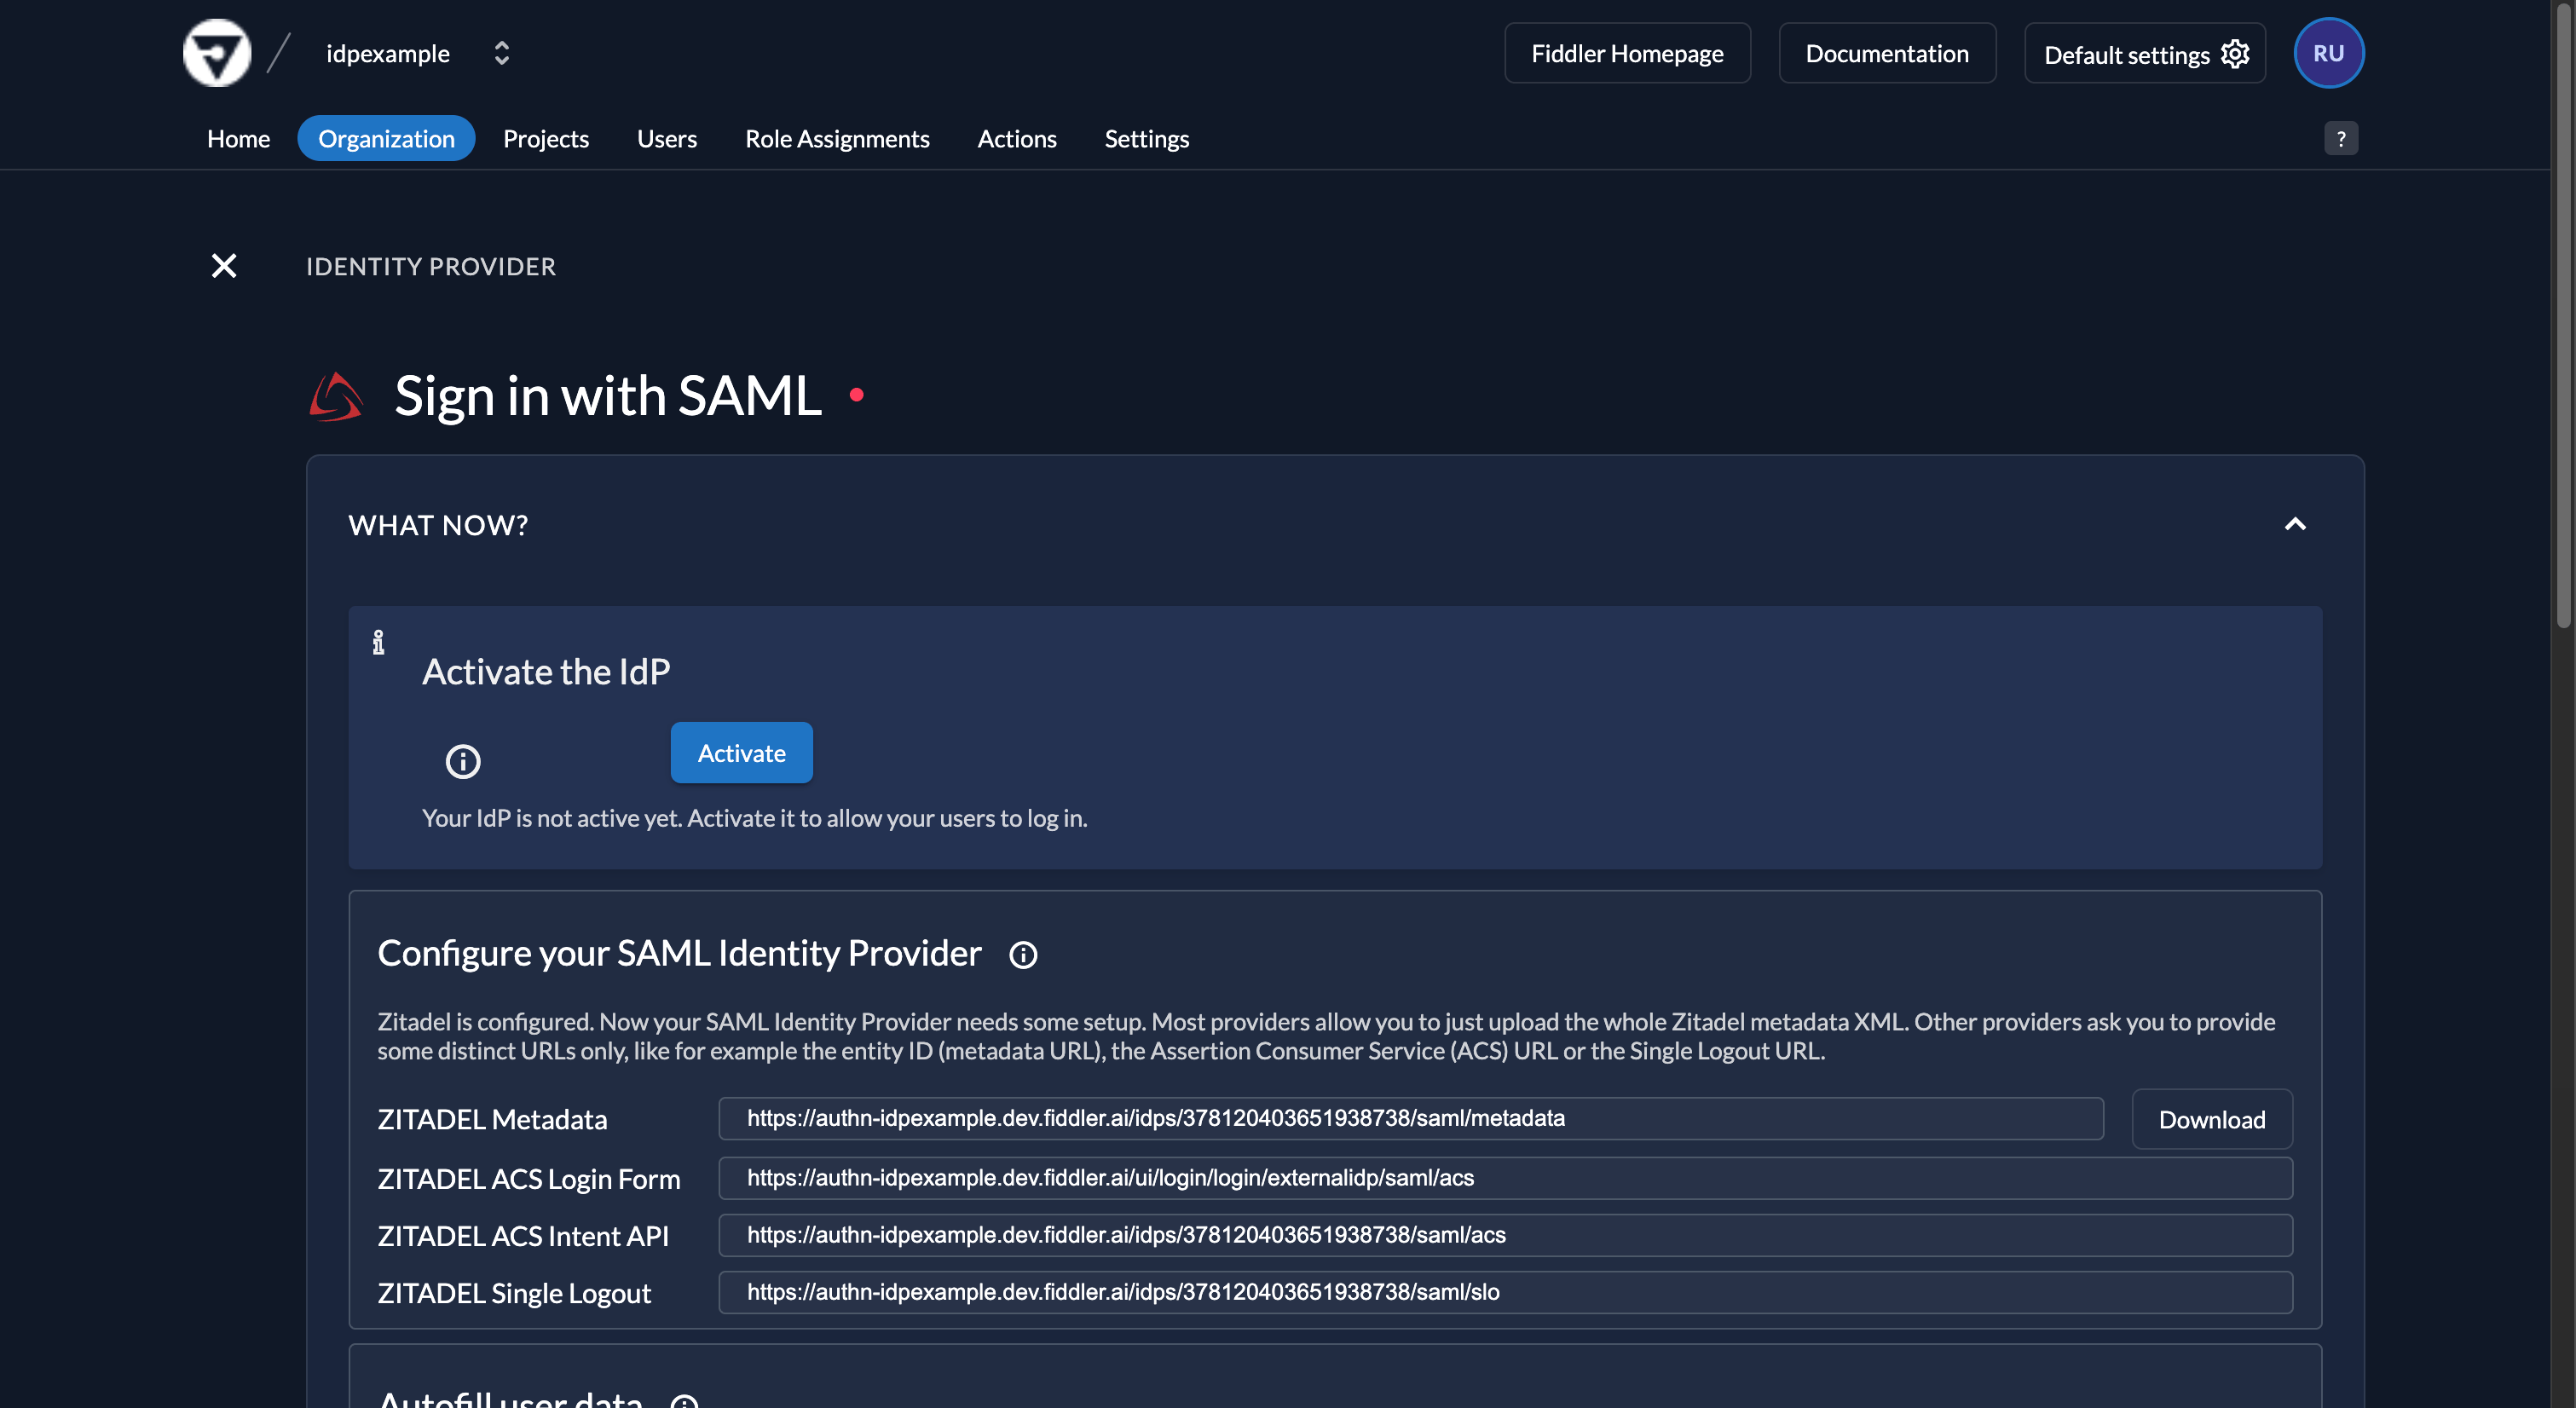Click the red SAML logo icon

tap(336, 397)
